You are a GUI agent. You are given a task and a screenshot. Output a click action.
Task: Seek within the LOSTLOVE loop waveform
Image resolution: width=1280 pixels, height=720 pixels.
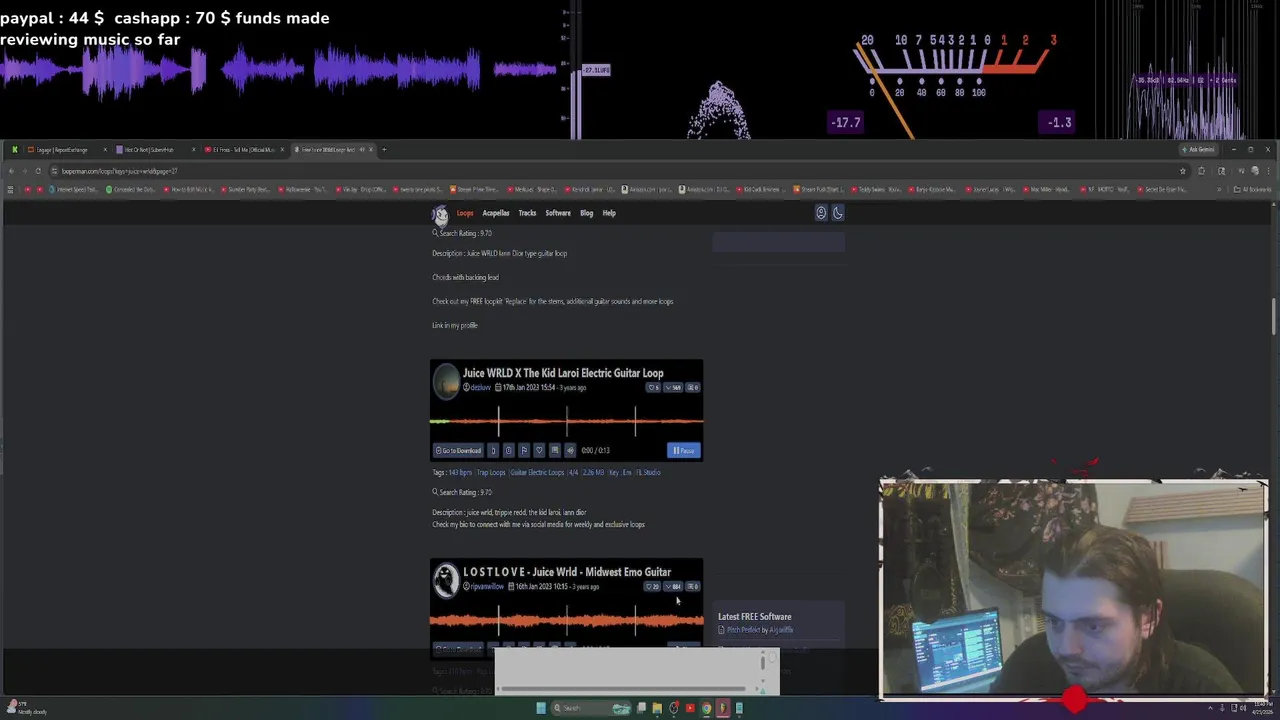pos(566,621)
